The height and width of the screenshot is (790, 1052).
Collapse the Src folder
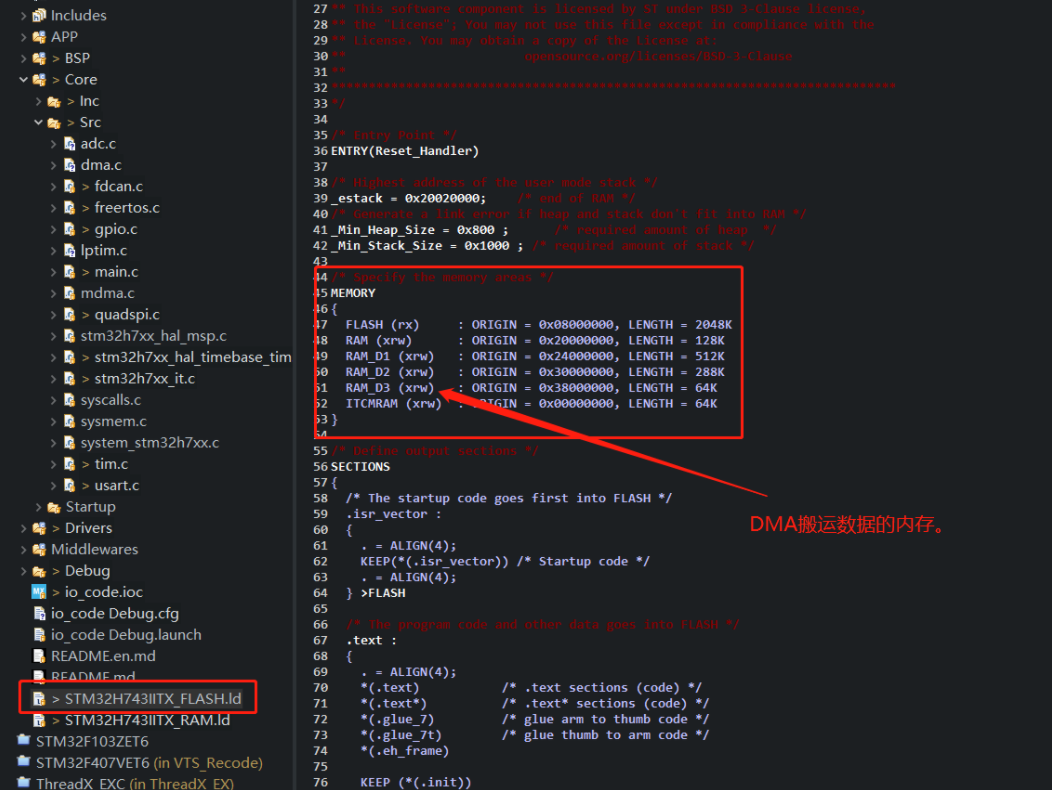[x=41, y=121]
